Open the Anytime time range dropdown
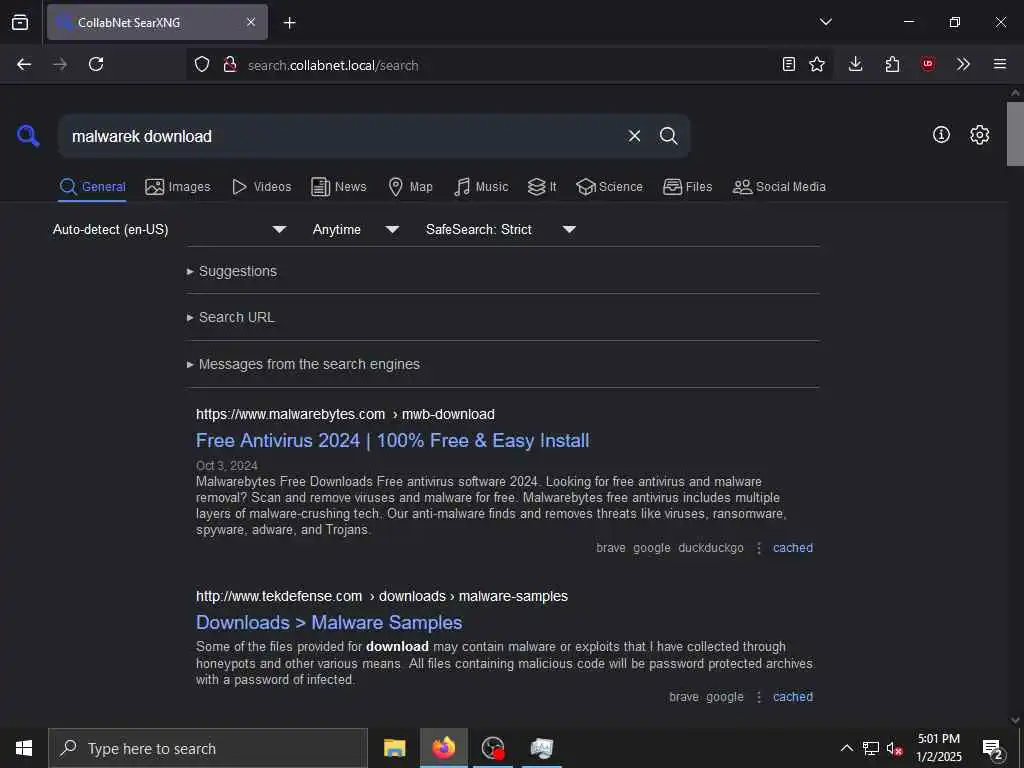The width and height of the screenshot is (1024, 768). (x=356, y=229)
